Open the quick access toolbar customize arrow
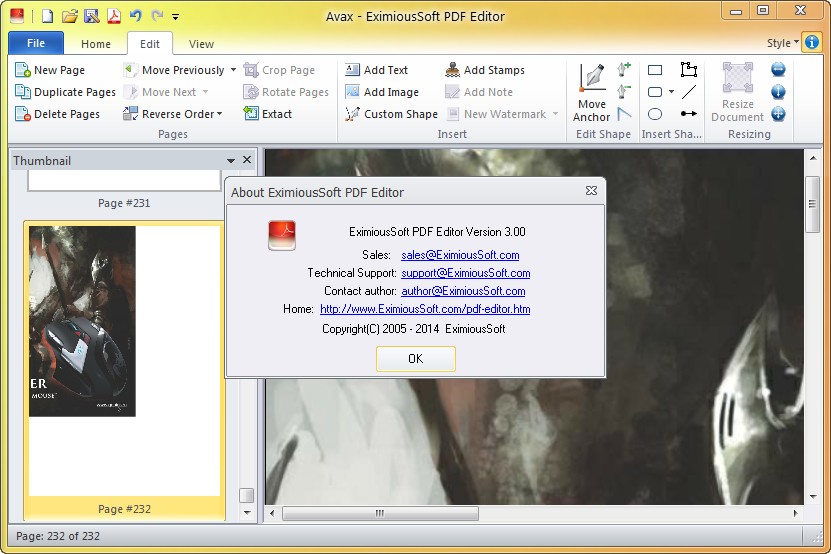Image resolution: width=831 pixels, height=554 pixels. 175,17
